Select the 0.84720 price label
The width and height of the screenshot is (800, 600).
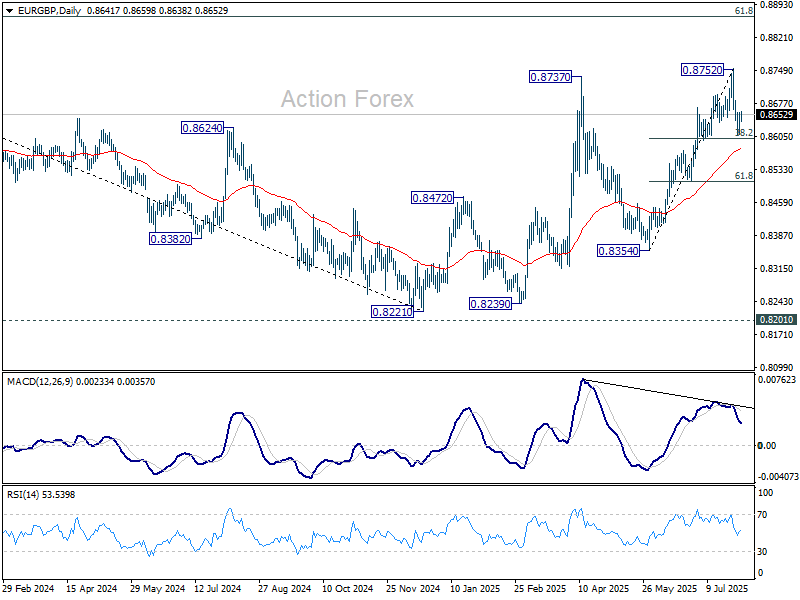click(432, 198)
